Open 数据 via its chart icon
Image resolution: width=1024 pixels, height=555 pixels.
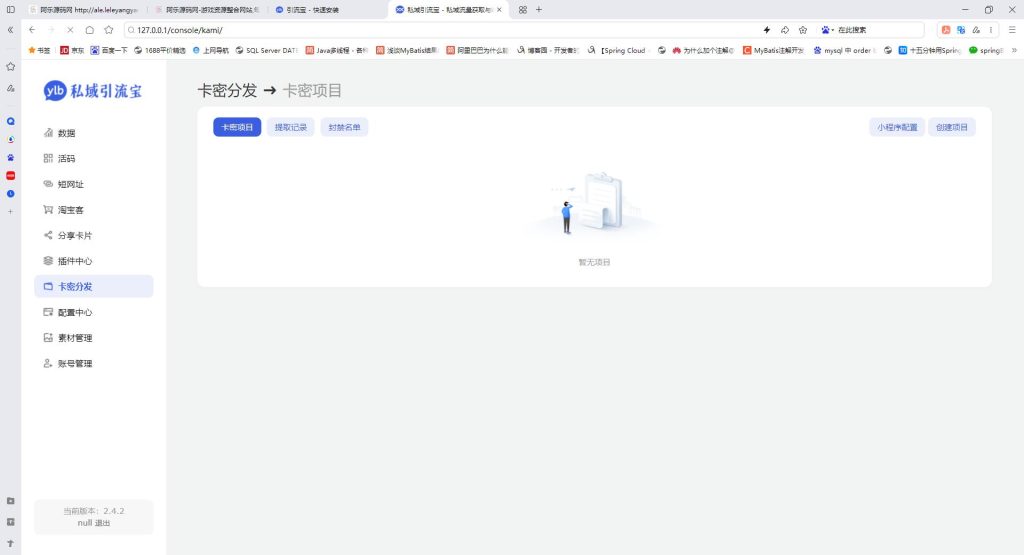click(x=48, y=133)
